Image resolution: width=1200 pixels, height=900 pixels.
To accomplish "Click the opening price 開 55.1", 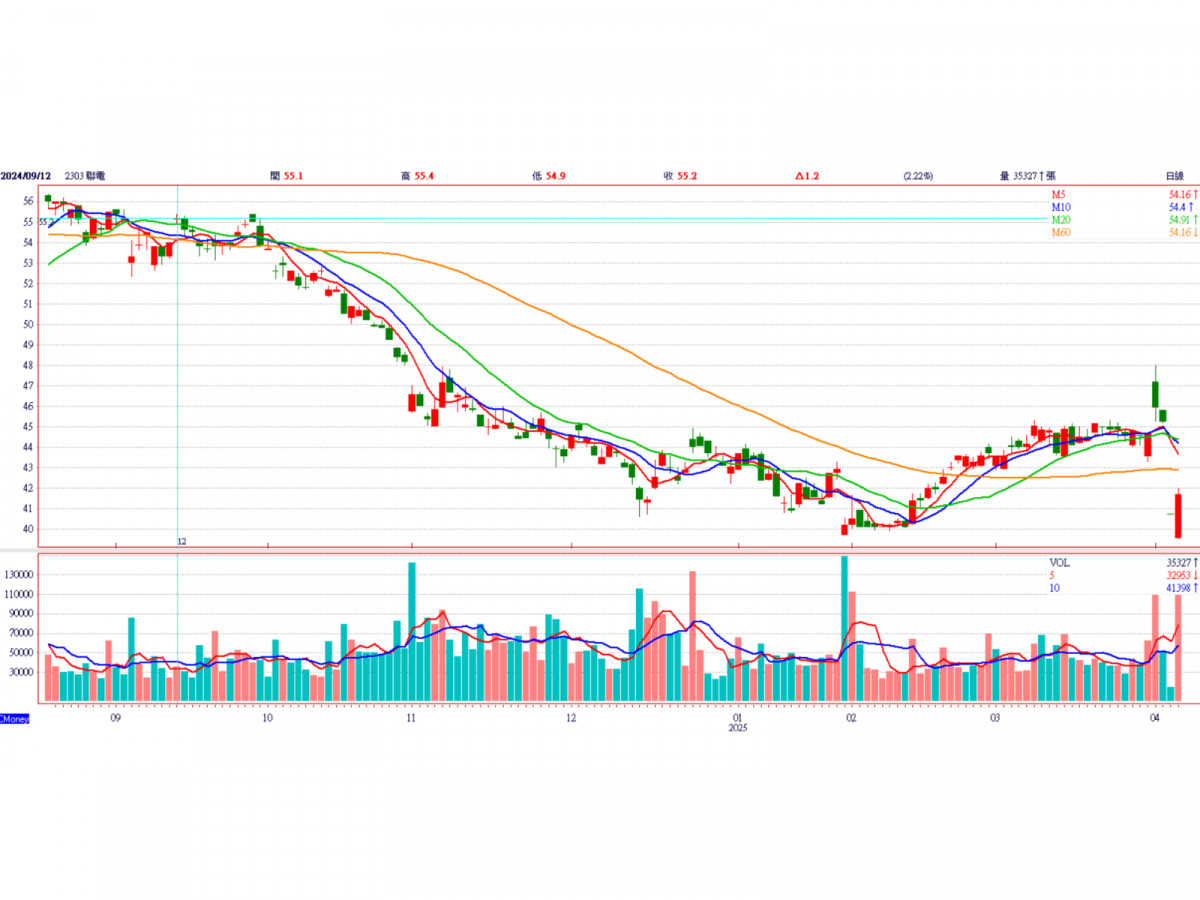I will 286,176.
